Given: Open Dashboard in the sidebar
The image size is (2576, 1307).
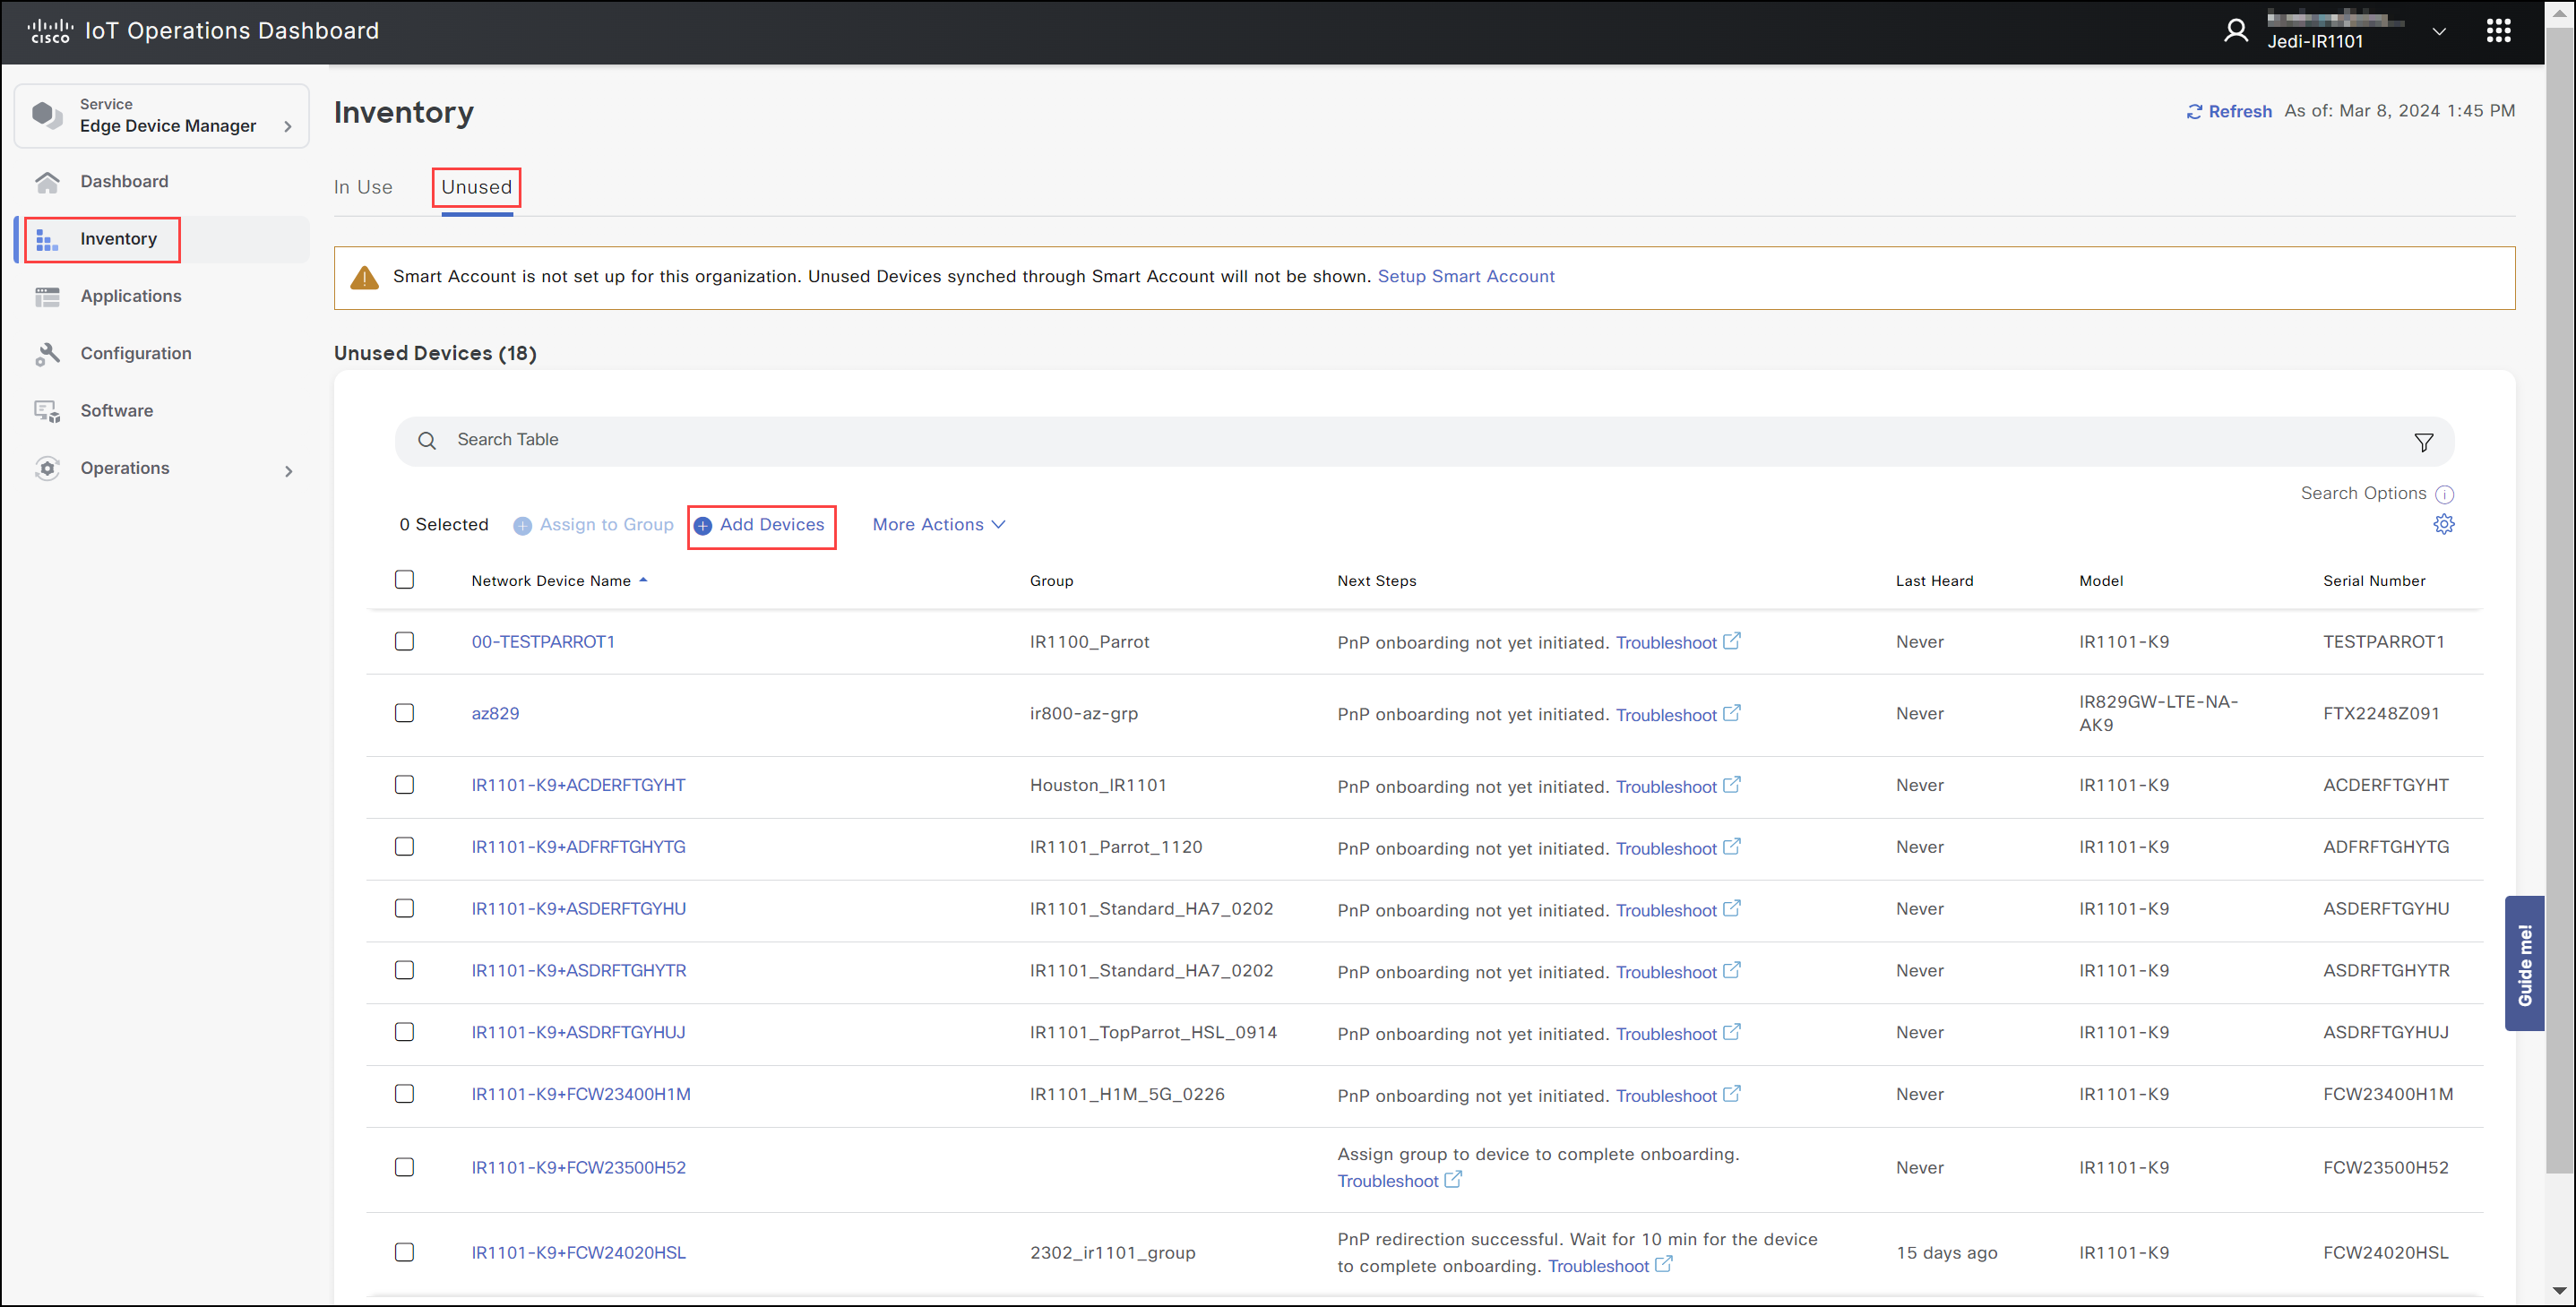Looking at the screenshot, I should point(124,182).
